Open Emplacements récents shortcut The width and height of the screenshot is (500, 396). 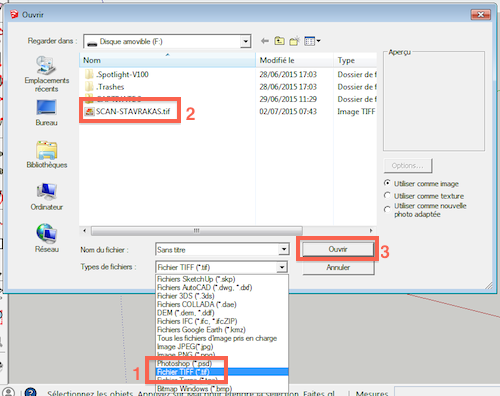[47, 74]
